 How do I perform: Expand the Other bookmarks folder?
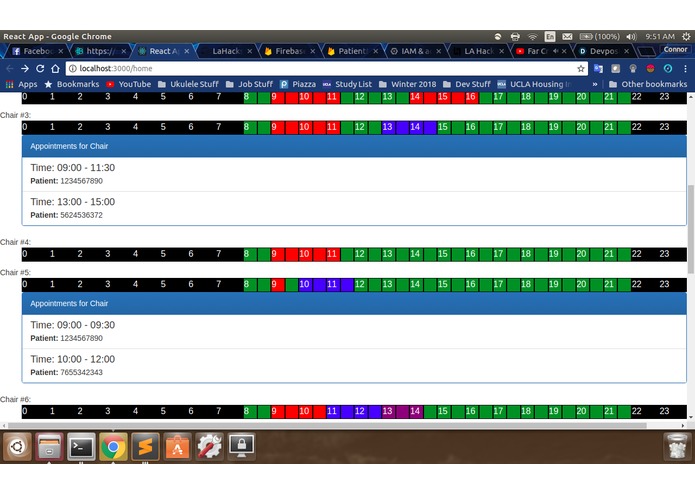[648, 84]
